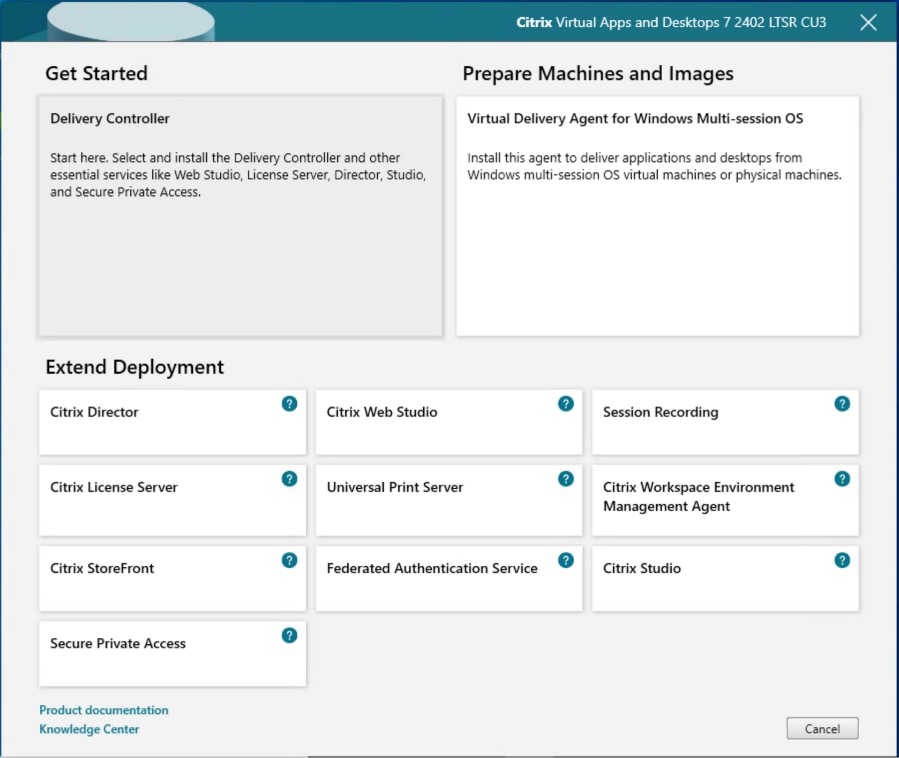Select the Delivery Controller install tile
This screenshot has width=899, height=758.
[x=240, y=216]
